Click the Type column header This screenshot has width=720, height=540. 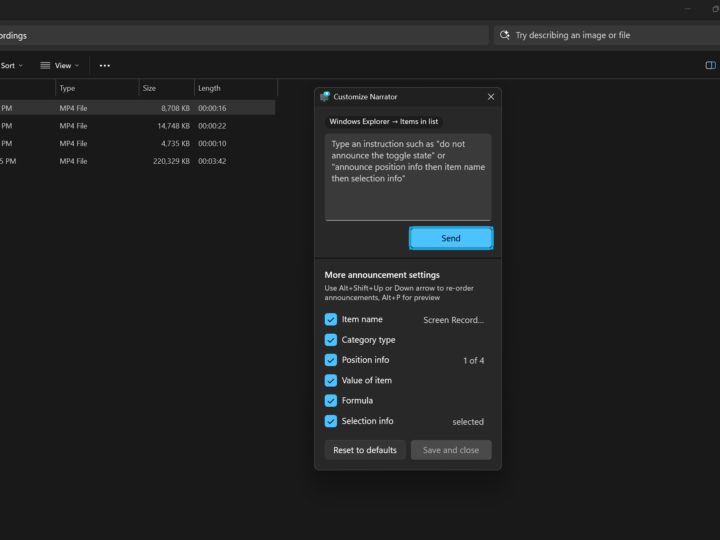coord(68,88)
